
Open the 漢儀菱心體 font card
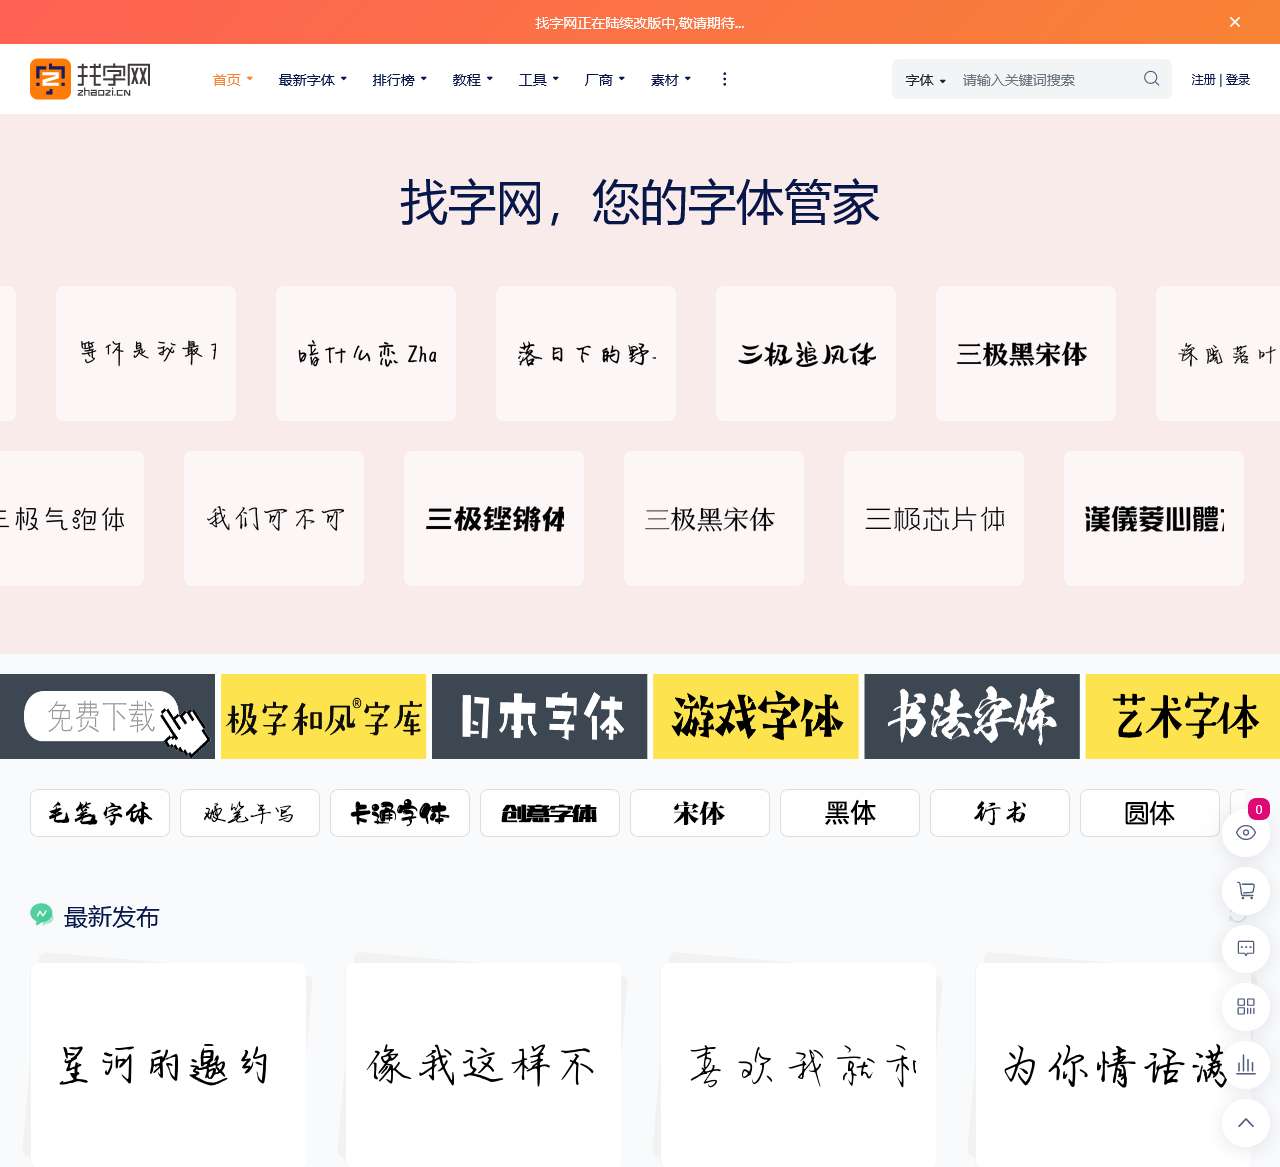tap(1154, 519)
